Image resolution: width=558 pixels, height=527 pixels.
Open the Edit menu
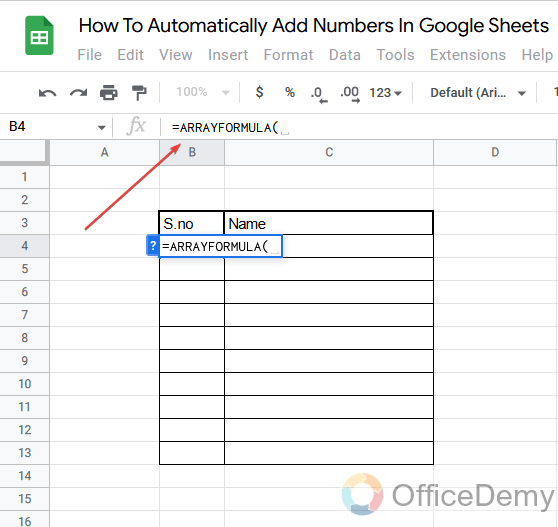click(130, 55)
